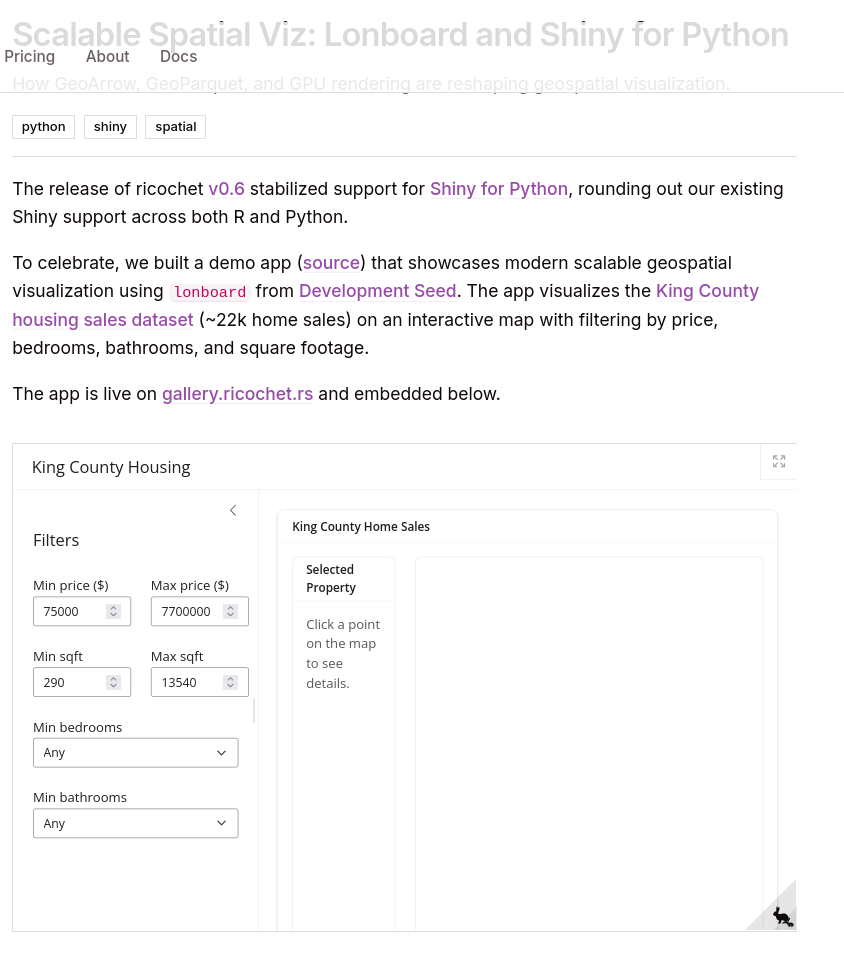Click the lonboard code text
The height and width of the screenshot is (955, 844).
pos(210,292)
